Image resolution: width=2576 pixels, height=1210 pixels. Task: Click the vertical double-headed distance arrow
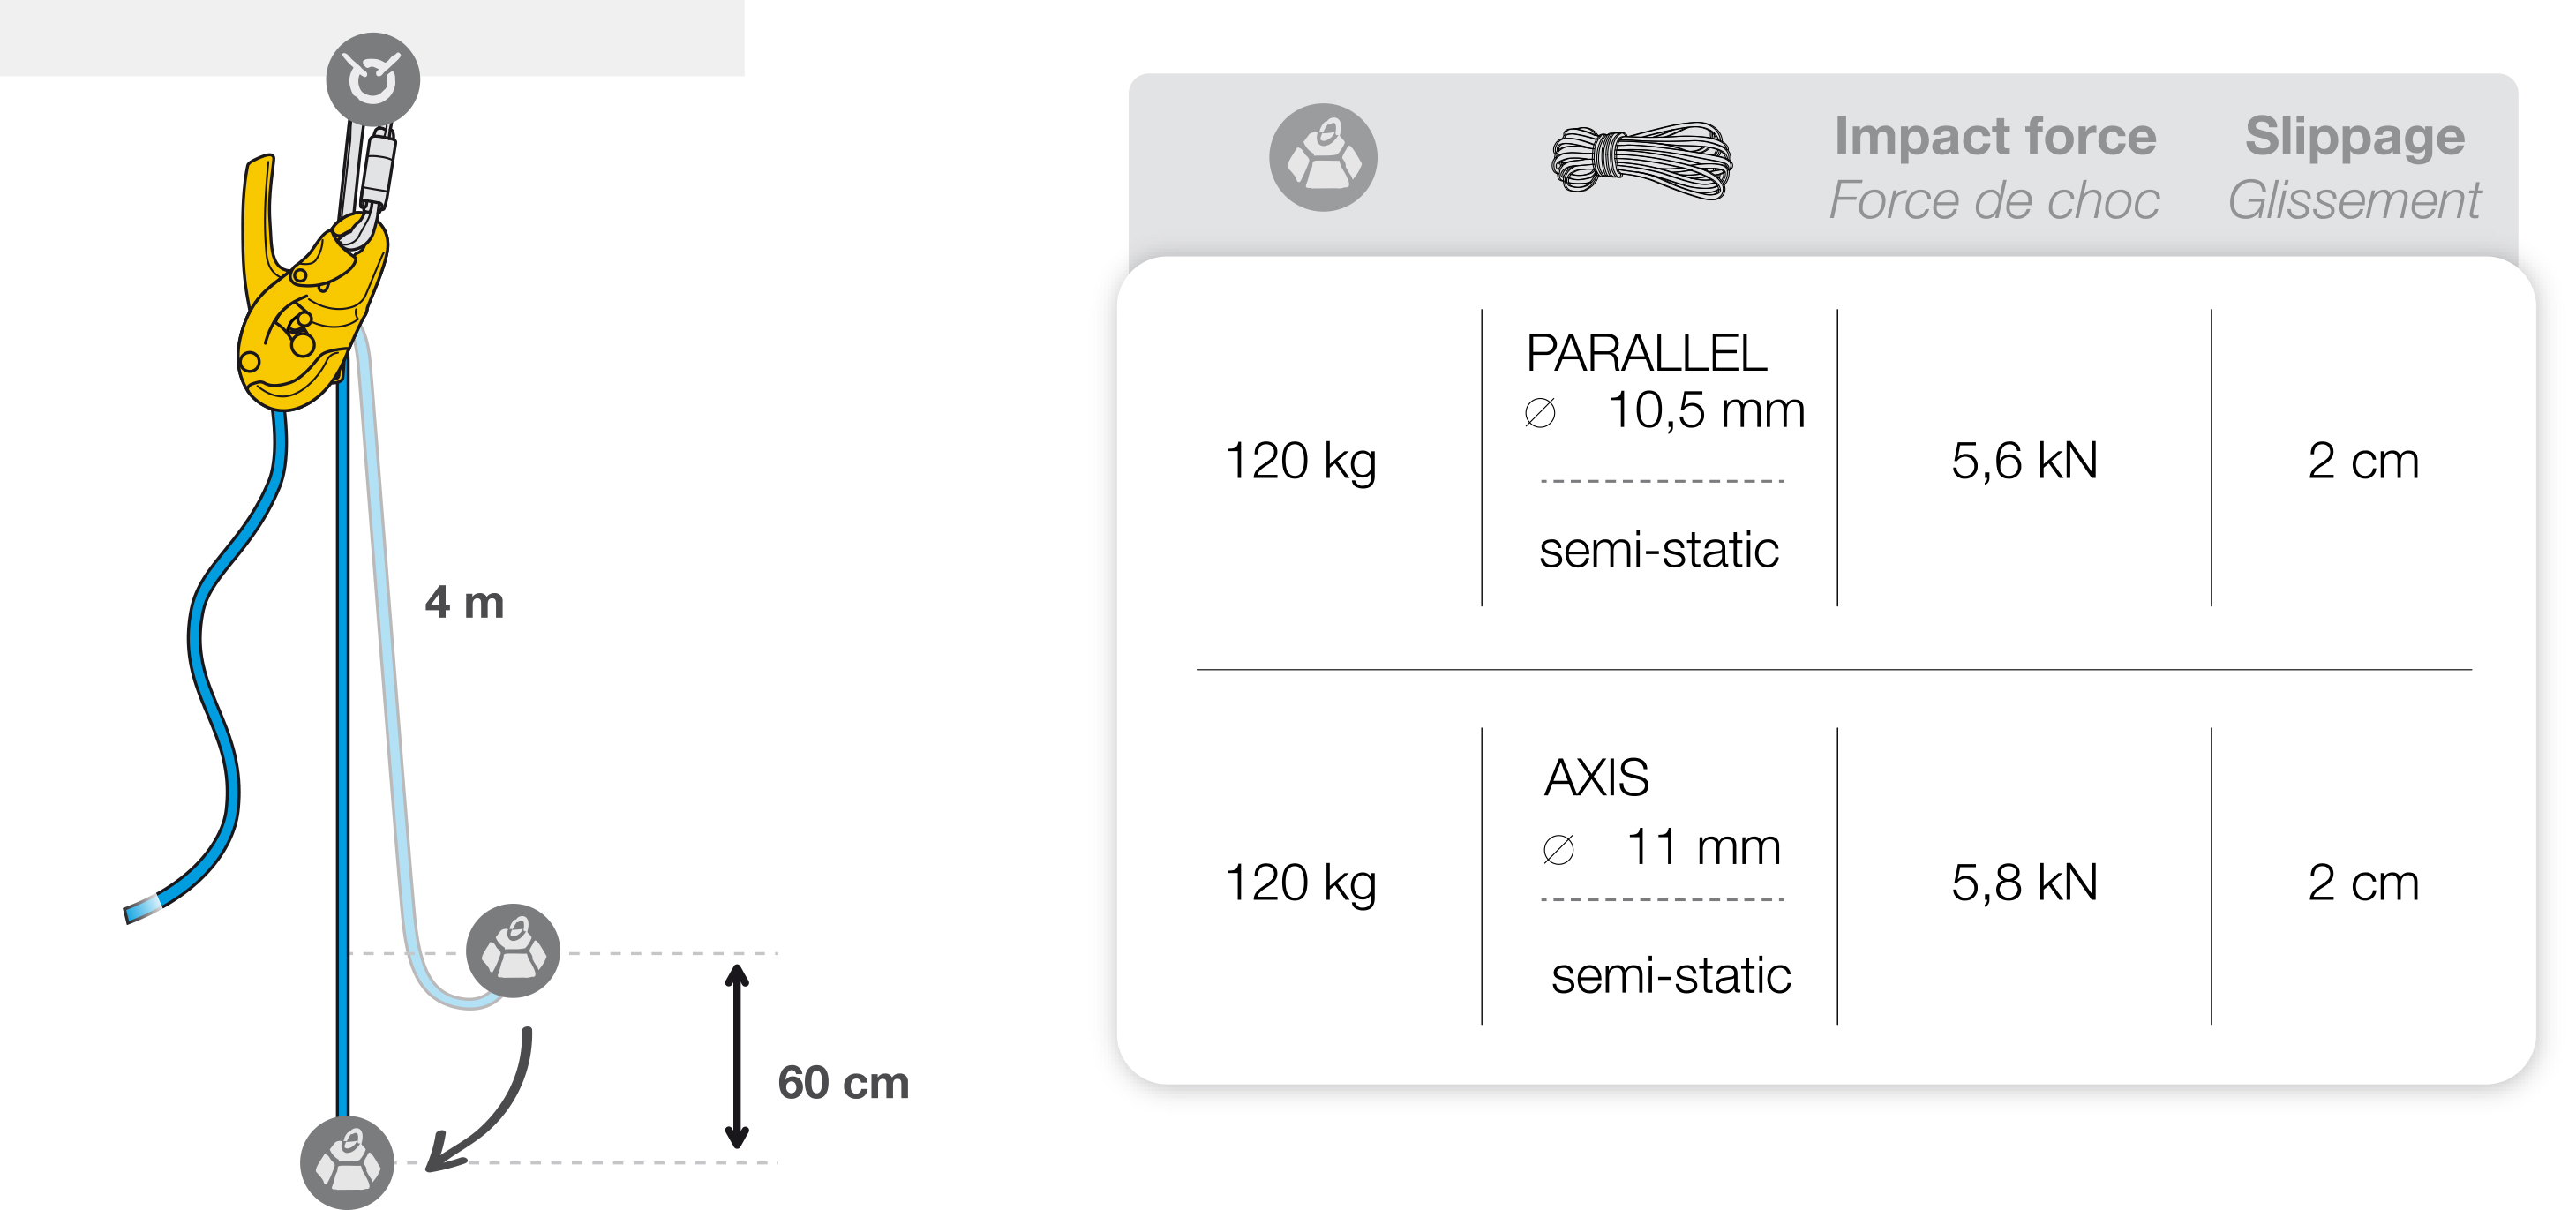coord(737,1057)
